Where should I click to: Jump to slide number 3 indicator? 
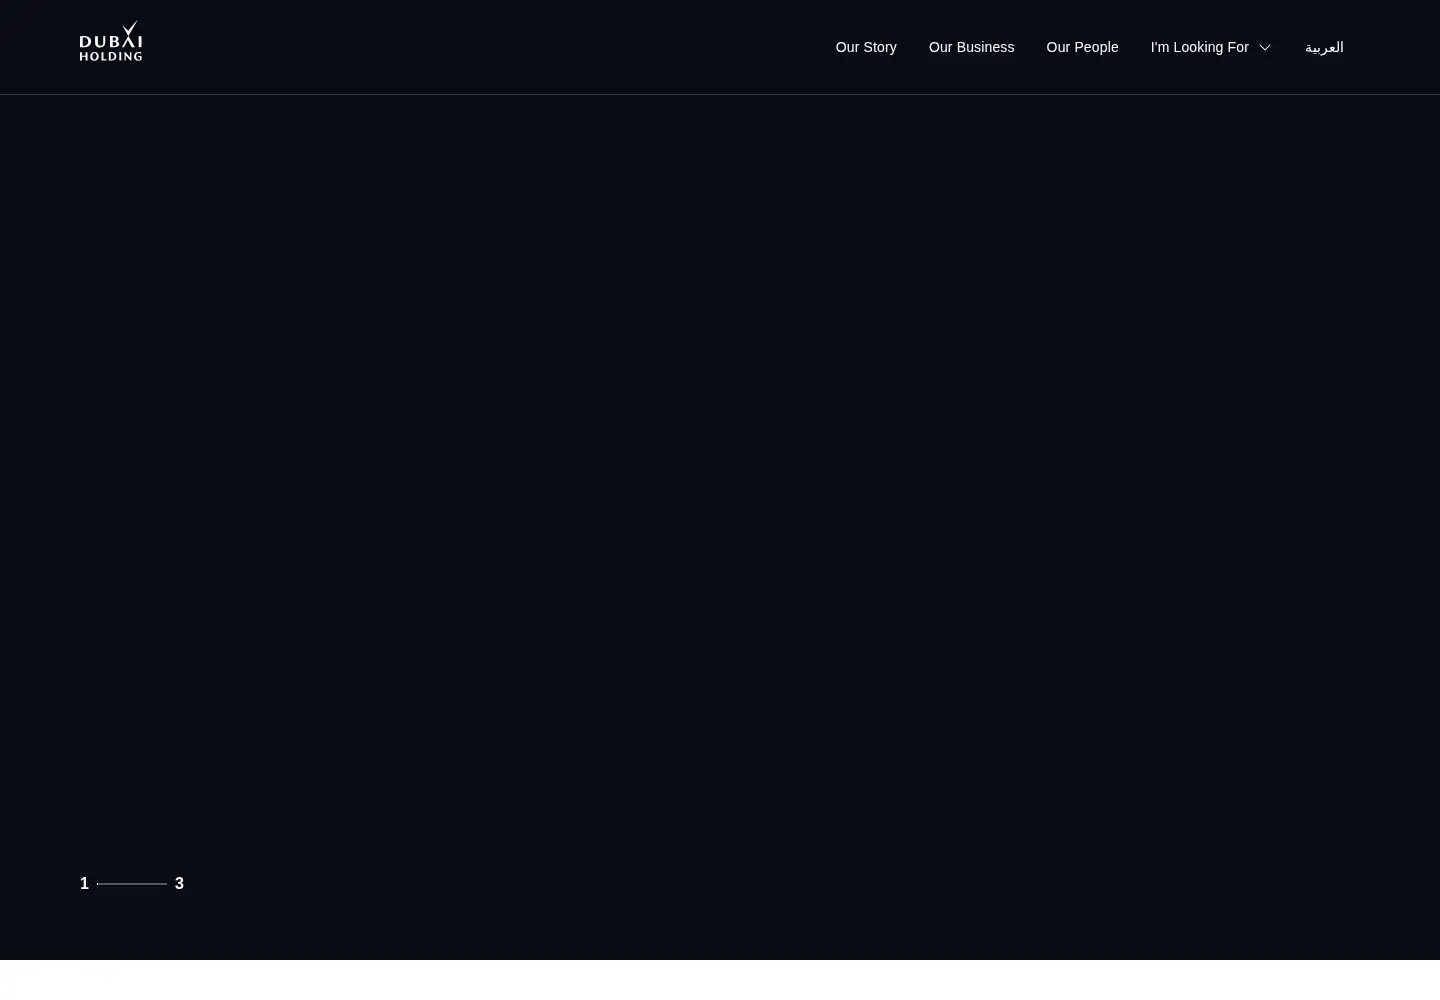(179, 883)
